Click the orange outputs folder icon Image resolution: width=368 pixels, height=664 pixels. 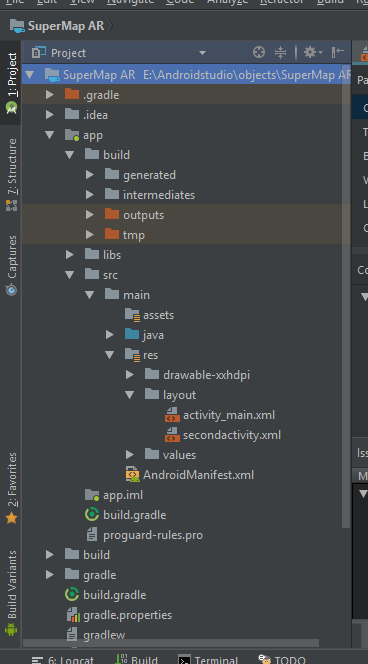tap(112, 214)
